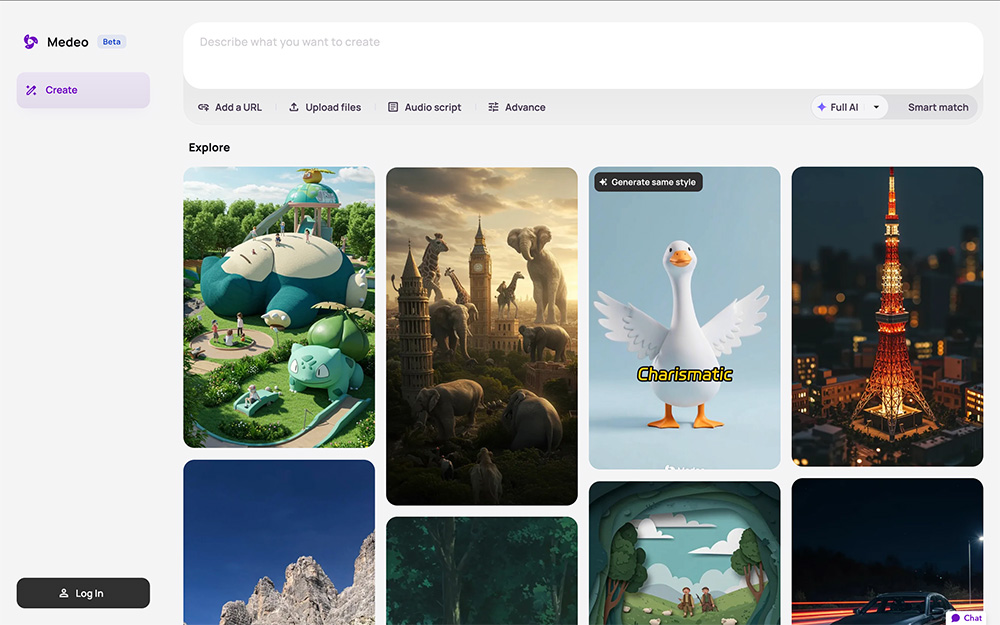
Task: Open the night car light trails thumbnail
Action: point(888,552)
